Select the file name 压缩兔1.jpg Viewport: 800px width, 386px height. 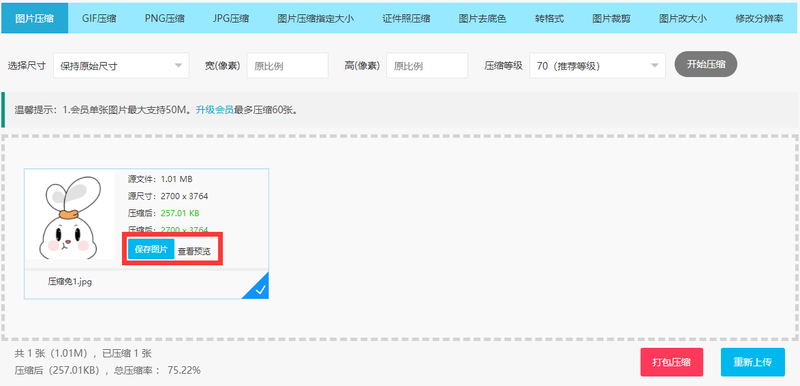(x=70, y=281)
